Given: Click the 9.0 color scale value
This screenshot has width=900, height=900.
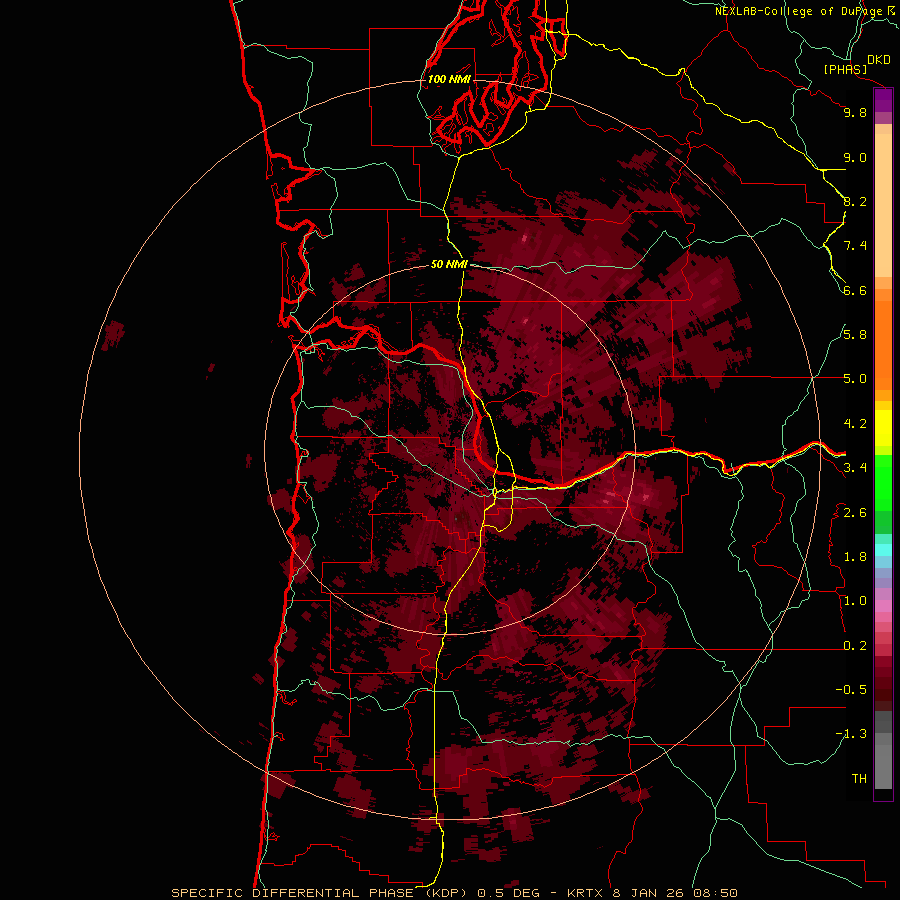Looking at the screenshot, I should 855,157.
